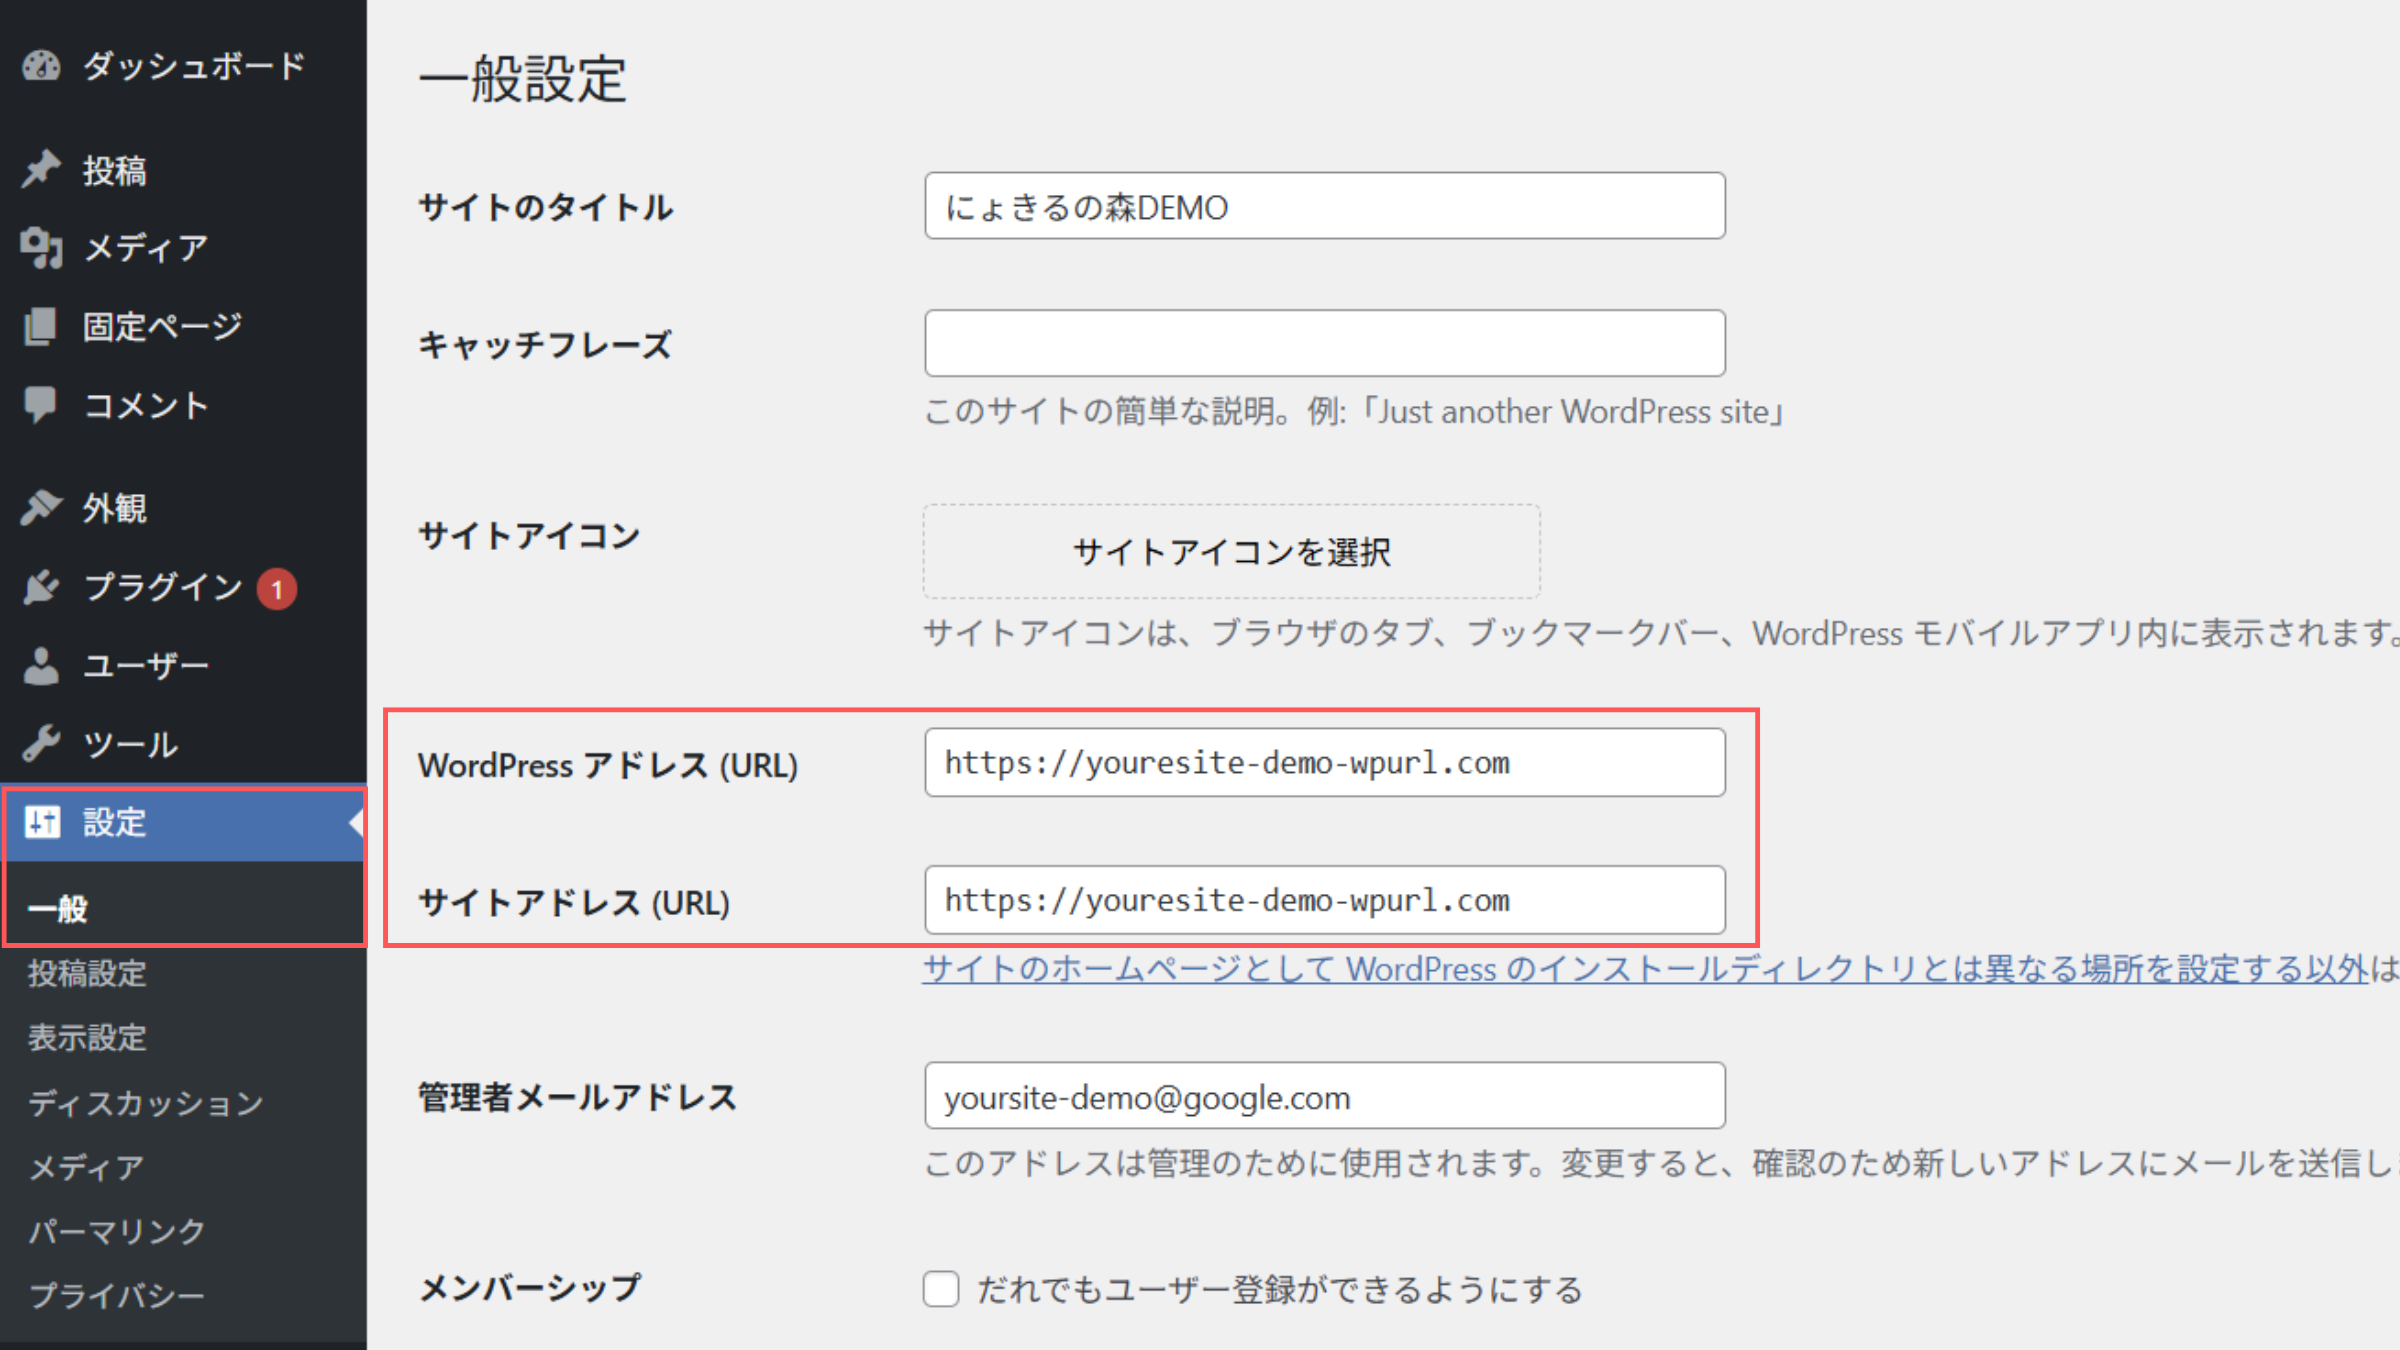The height and width of the screenshot is (1350, 2400).
Task: Click the Appearance paintbrush icon
Action: (42, 508)
